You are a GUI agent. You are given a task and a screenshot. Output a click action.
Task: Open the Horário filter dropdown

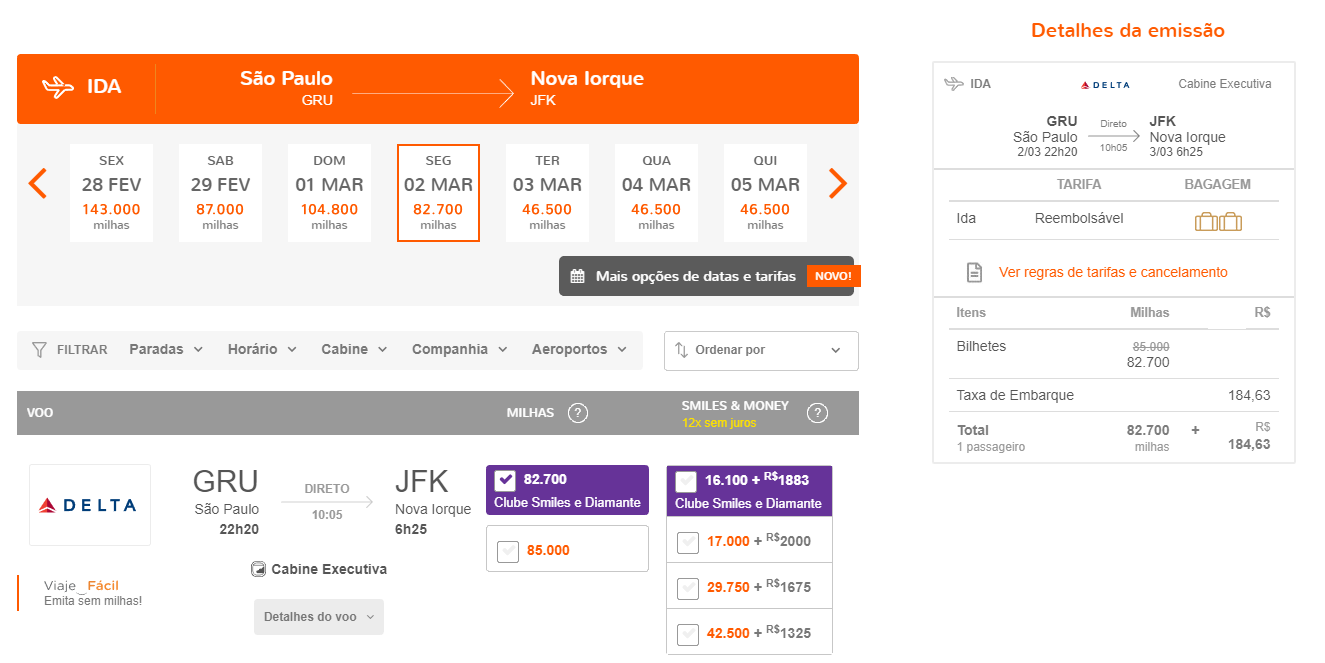(262, 350)
